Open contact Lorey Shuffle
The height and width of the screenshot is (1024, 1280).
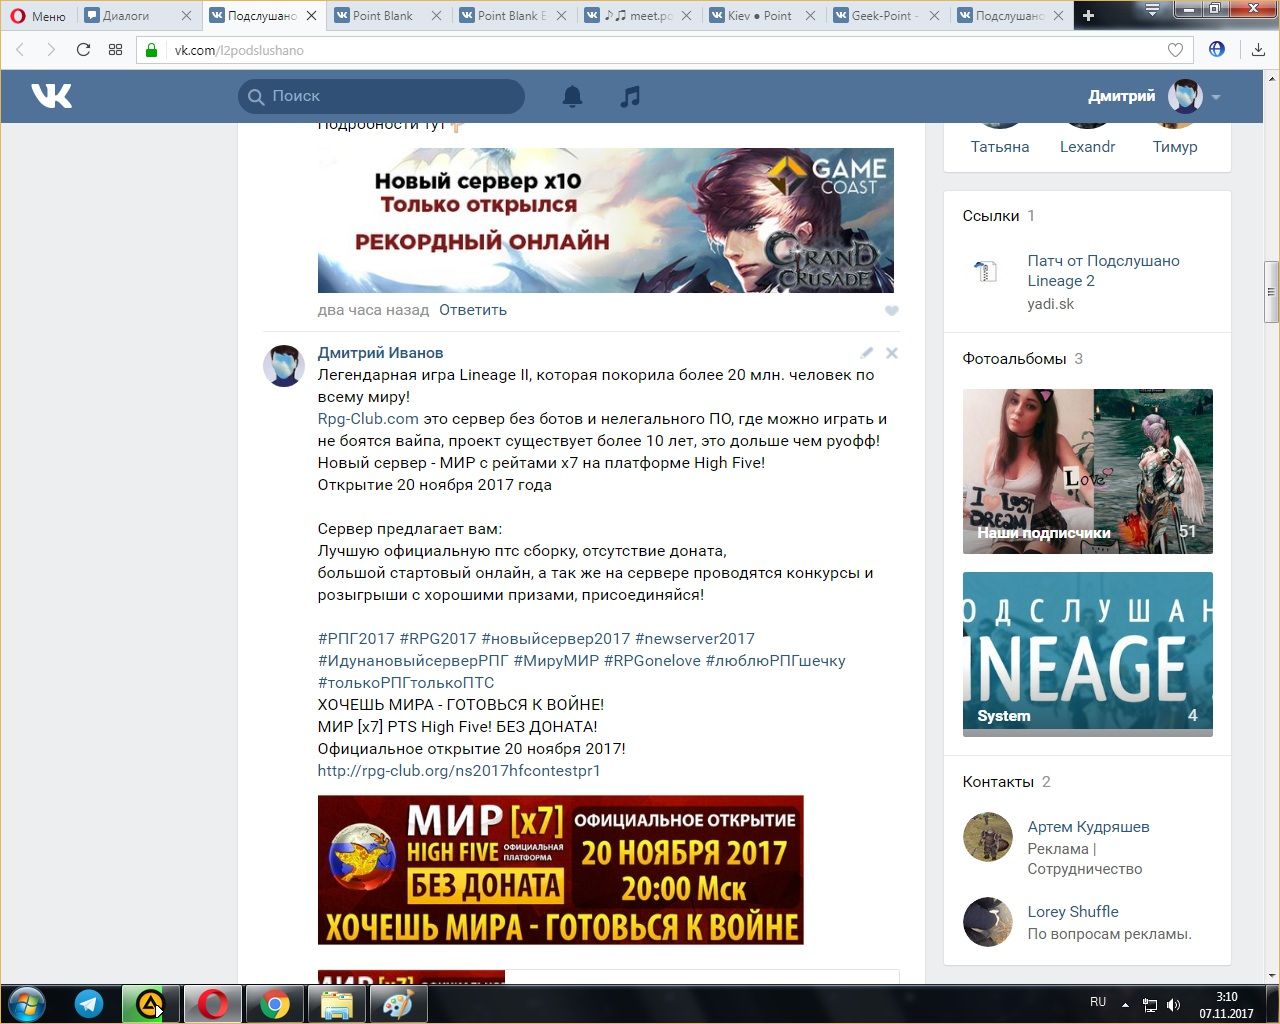pos(1073,912)
